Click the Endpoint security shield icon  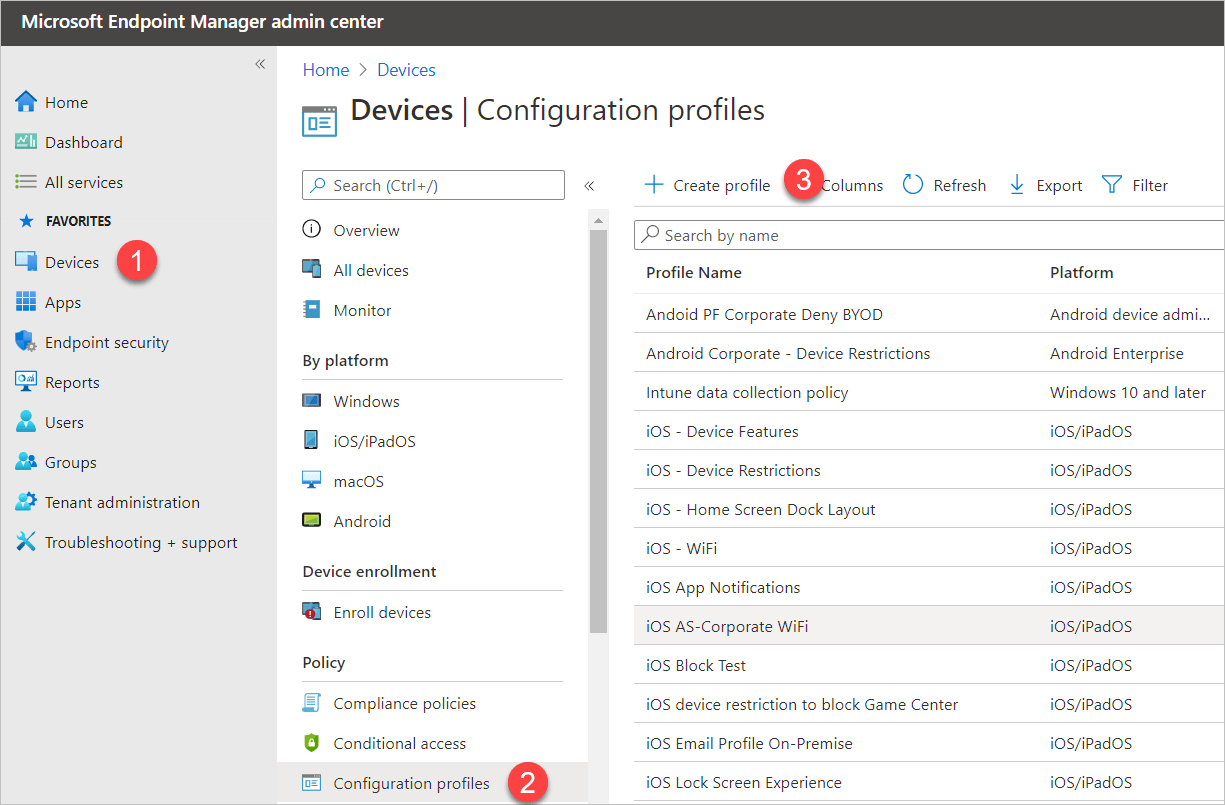point(26,342)
